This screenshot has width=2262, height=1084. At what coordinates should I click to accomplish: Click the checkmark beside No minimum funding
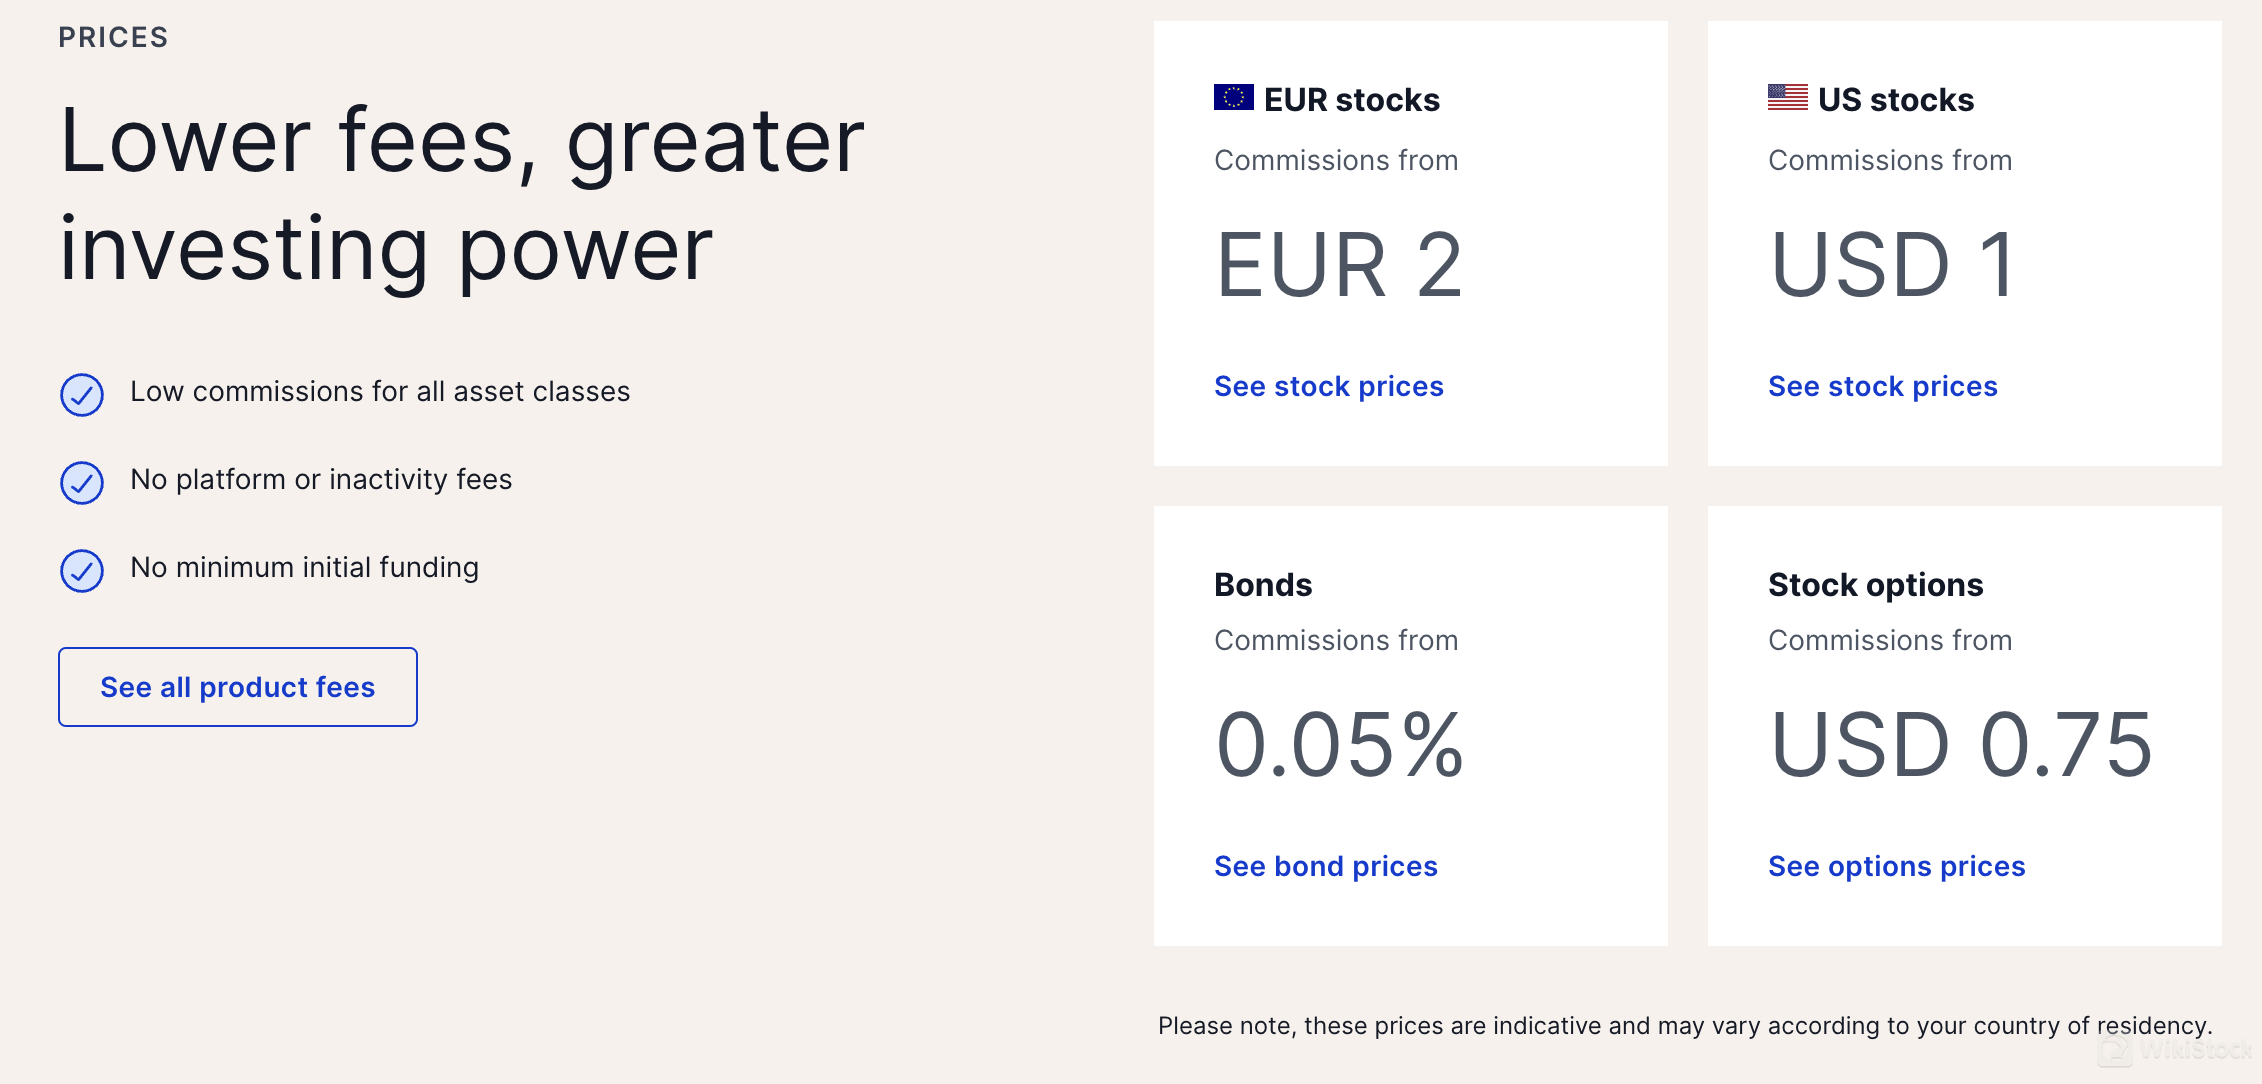tap(82, 571)
